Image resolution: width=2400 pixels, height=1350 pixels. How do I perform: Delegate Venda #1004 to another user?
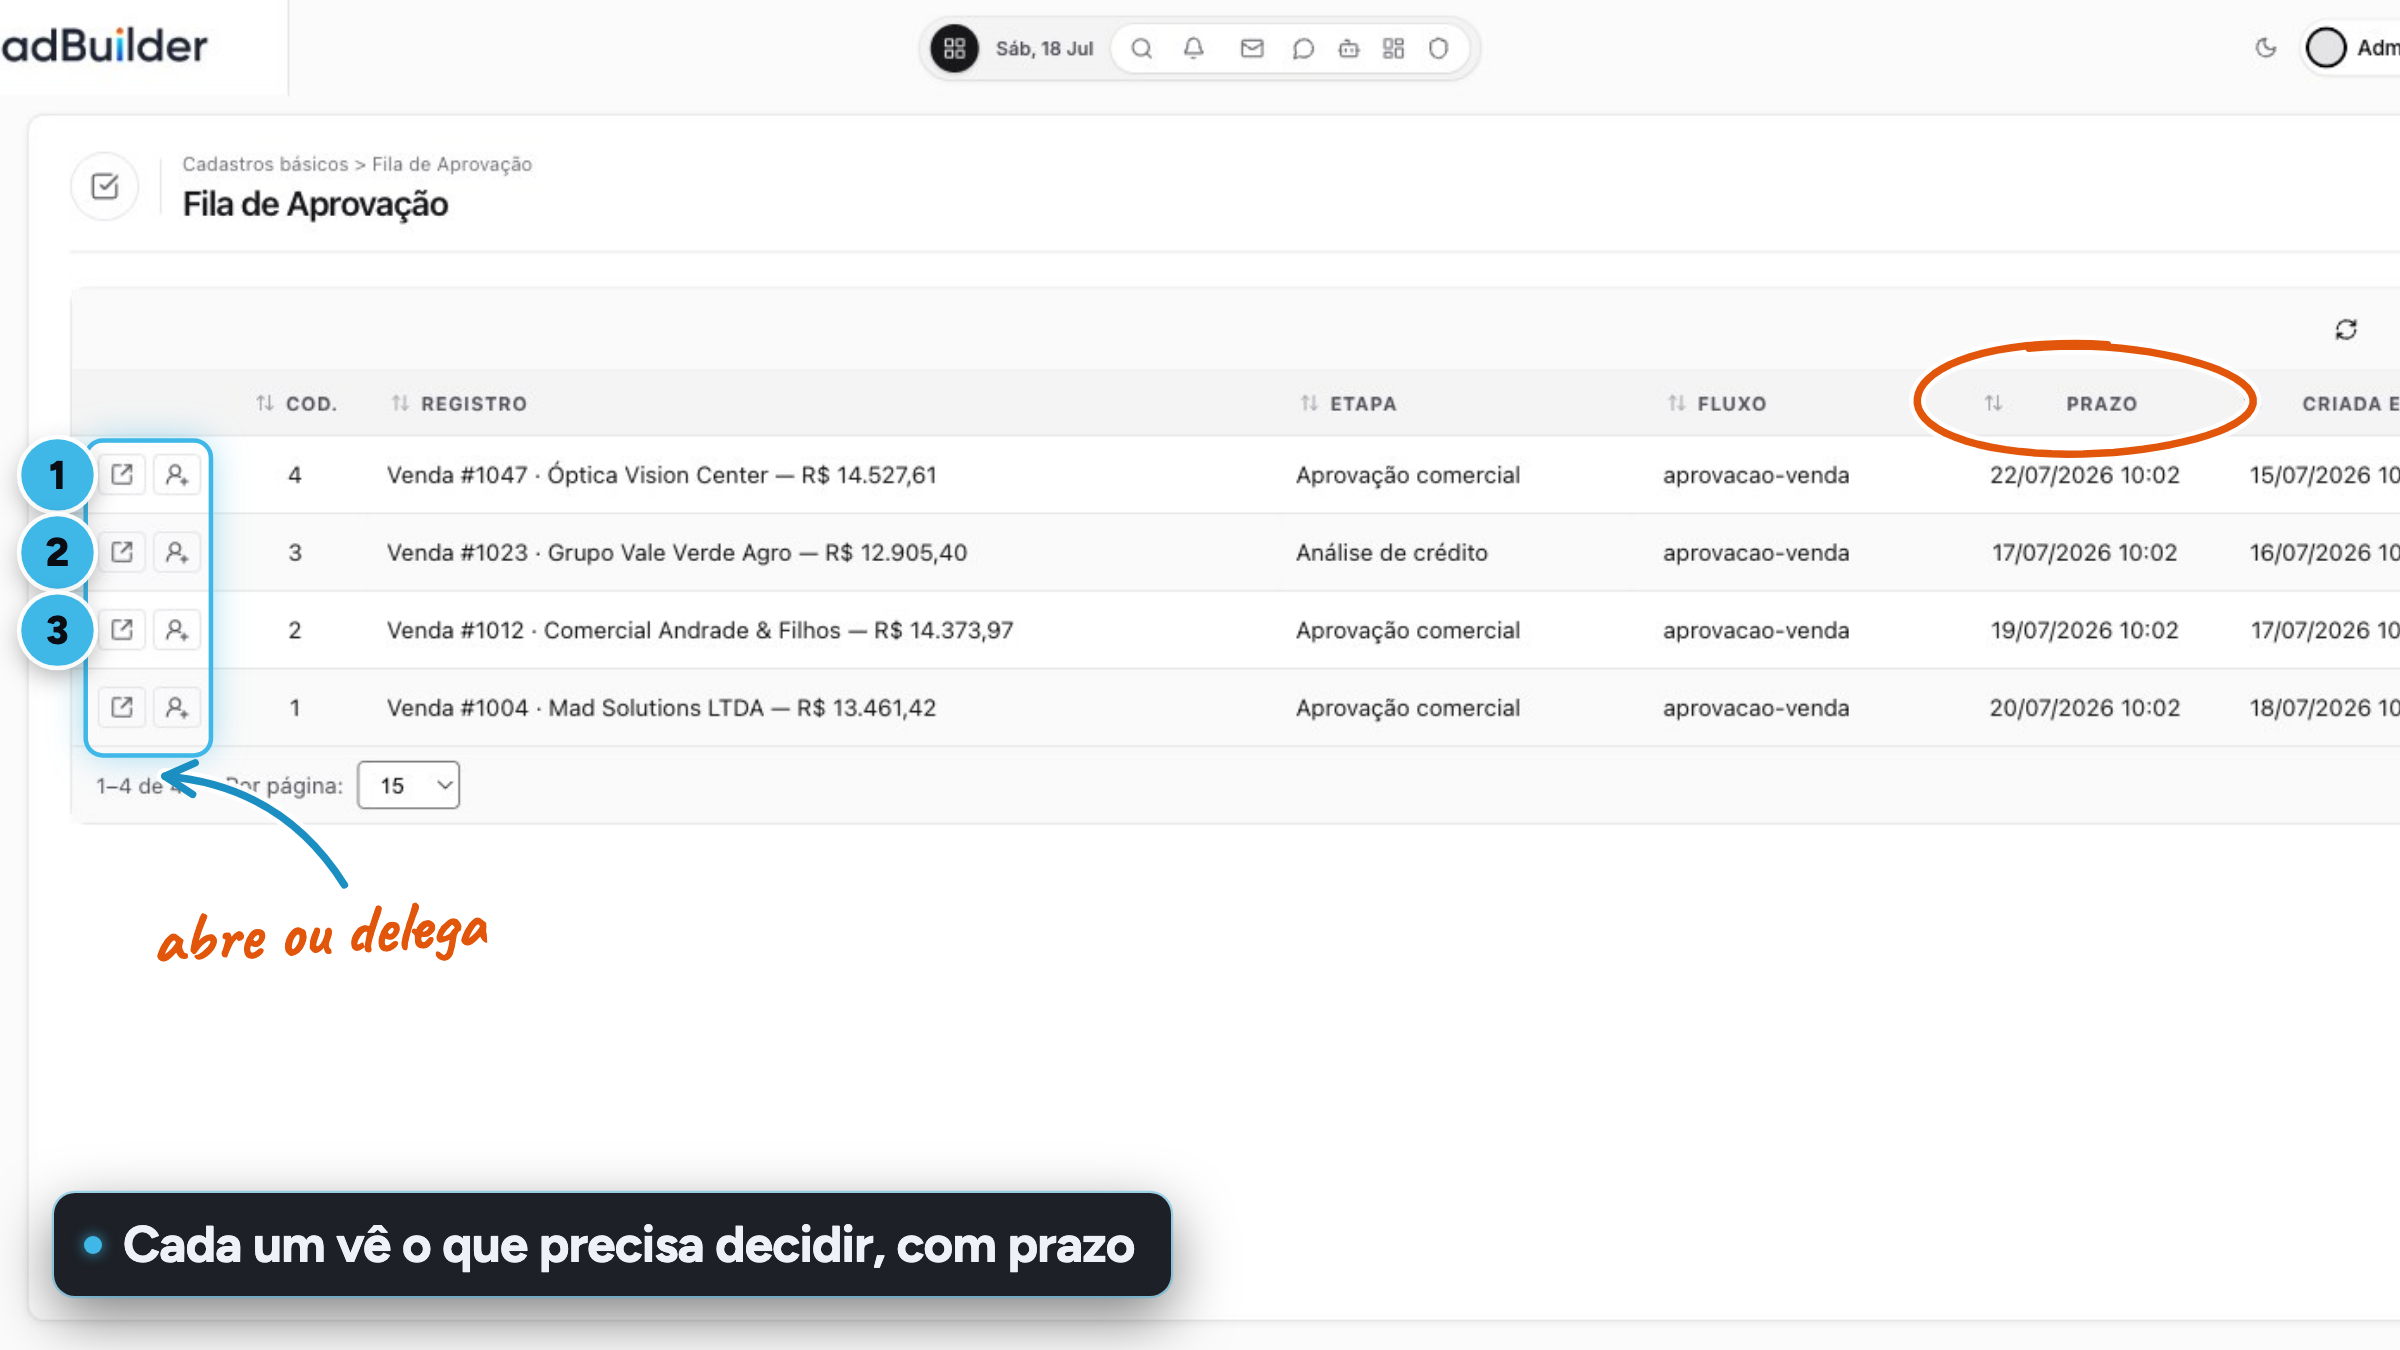(x=177, y=707)
